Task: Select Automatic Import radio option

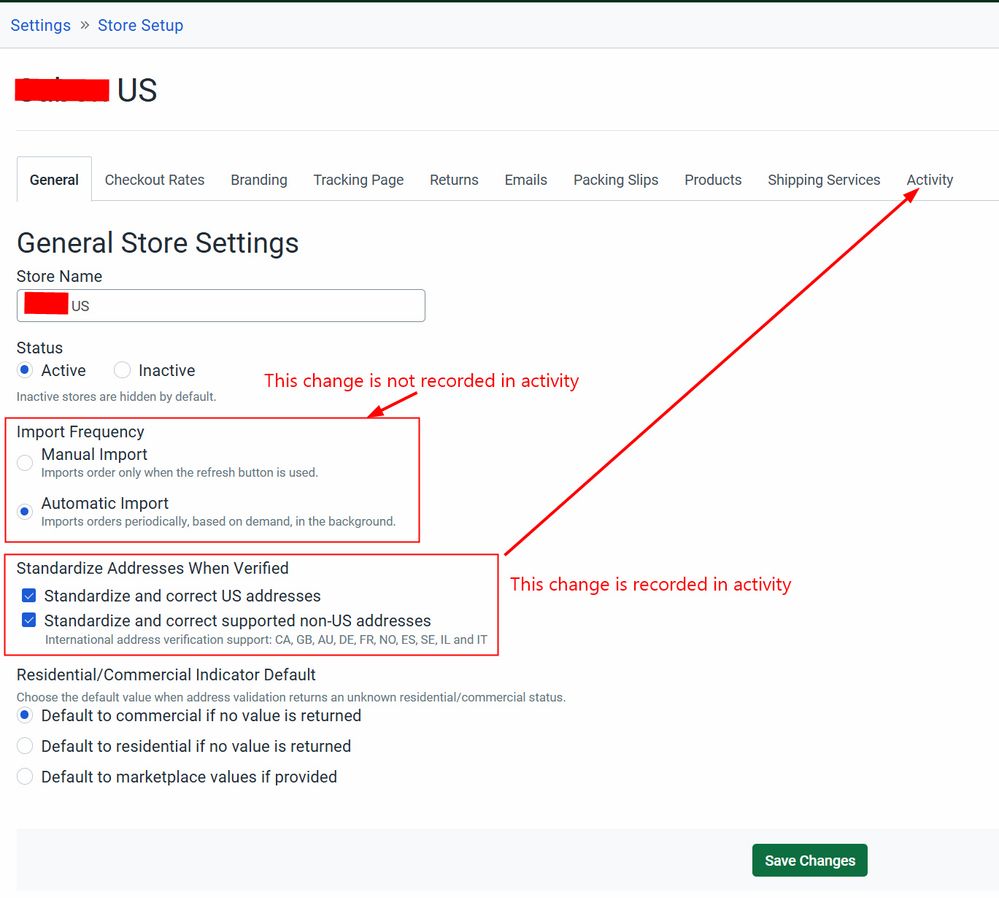Action: tap(25, 511)
